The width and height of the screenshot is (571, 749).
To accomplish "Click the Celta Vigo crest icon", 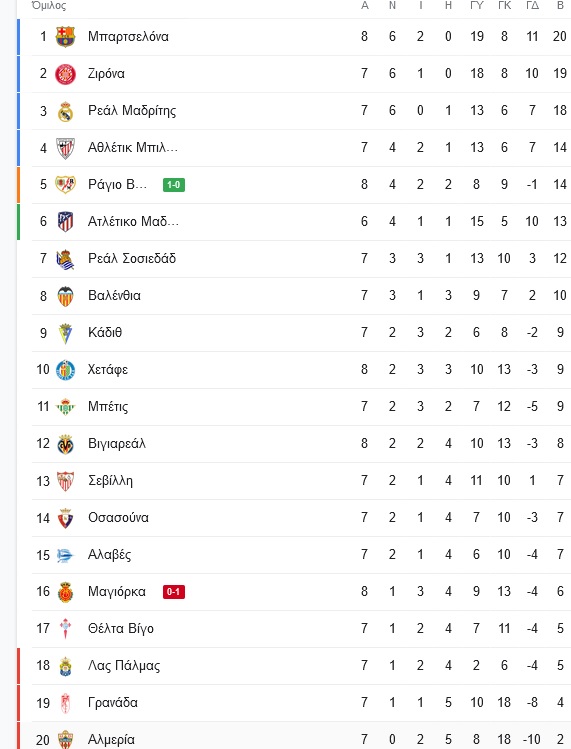I will [65, 629].
